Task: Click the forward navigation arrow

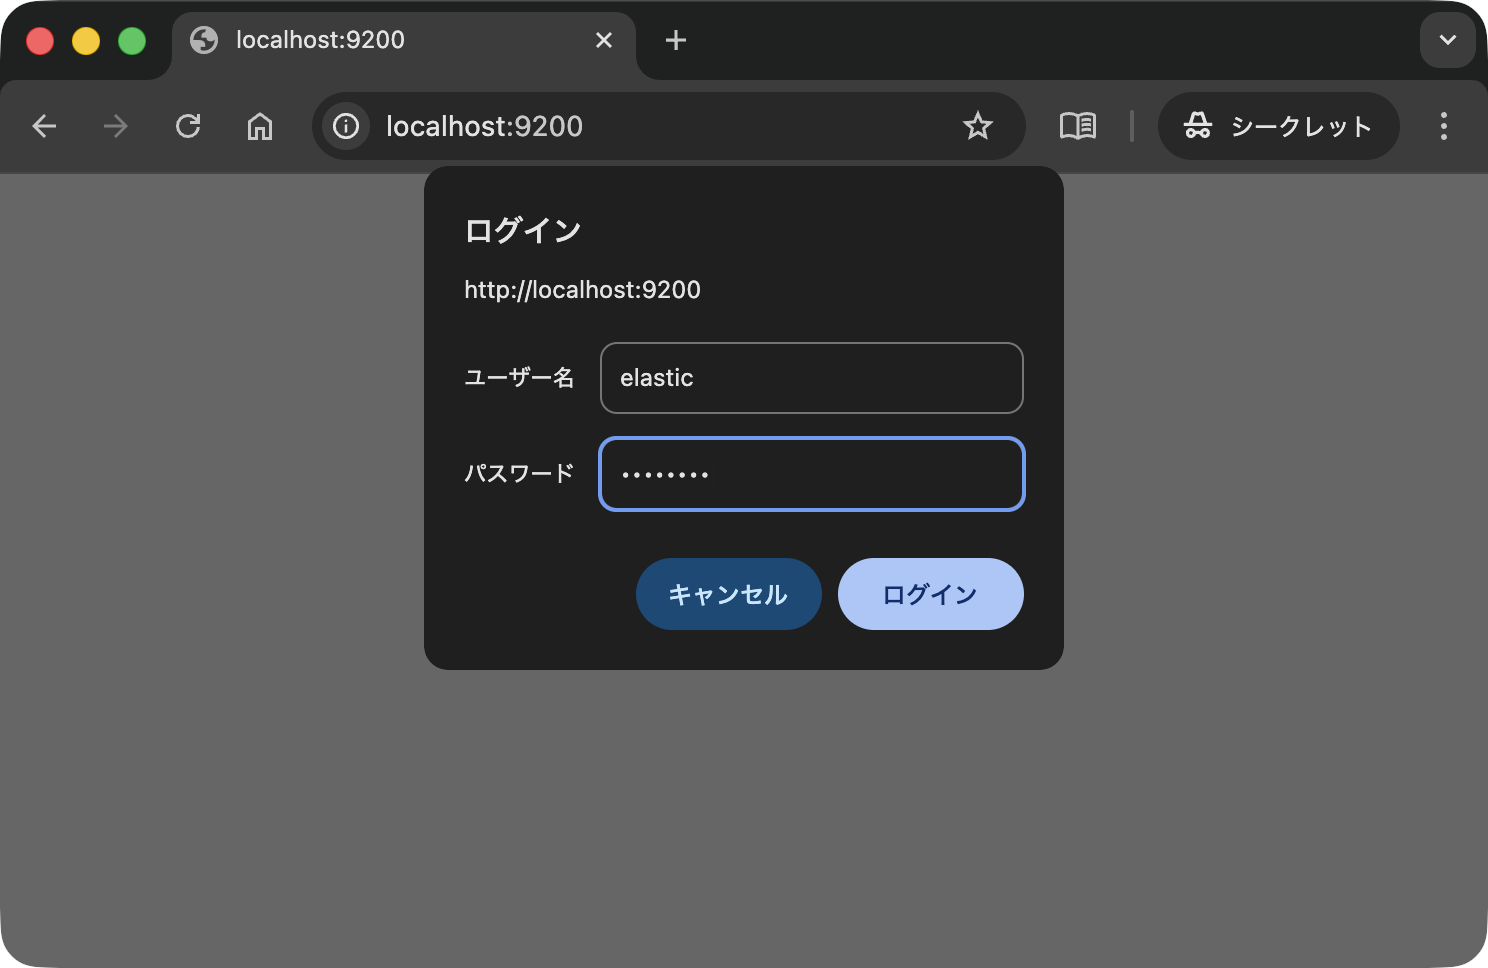Action: (x=115, y=126)
